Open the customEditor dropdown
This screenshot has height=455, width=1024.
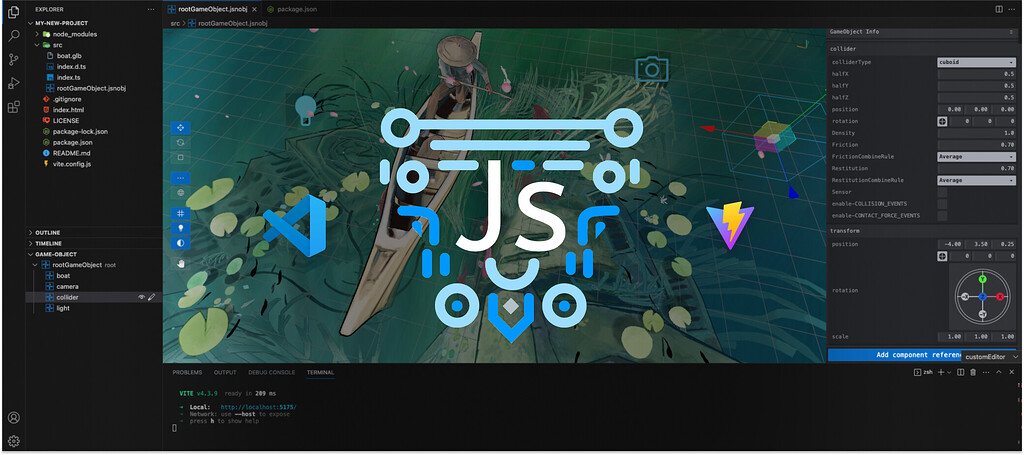(991, 356)
